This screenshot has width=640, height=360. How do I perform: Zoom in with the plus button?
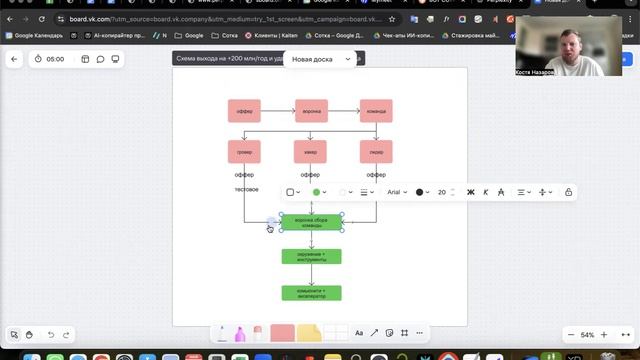604,335
